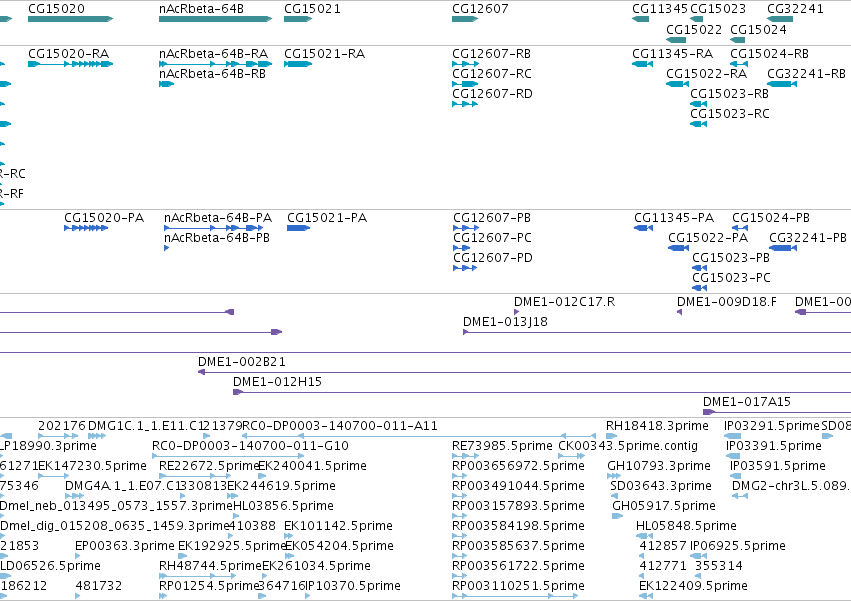The image size is (851, 601).
Task: Click the CG15024 gene label
Action: click(x=758, y=29)
